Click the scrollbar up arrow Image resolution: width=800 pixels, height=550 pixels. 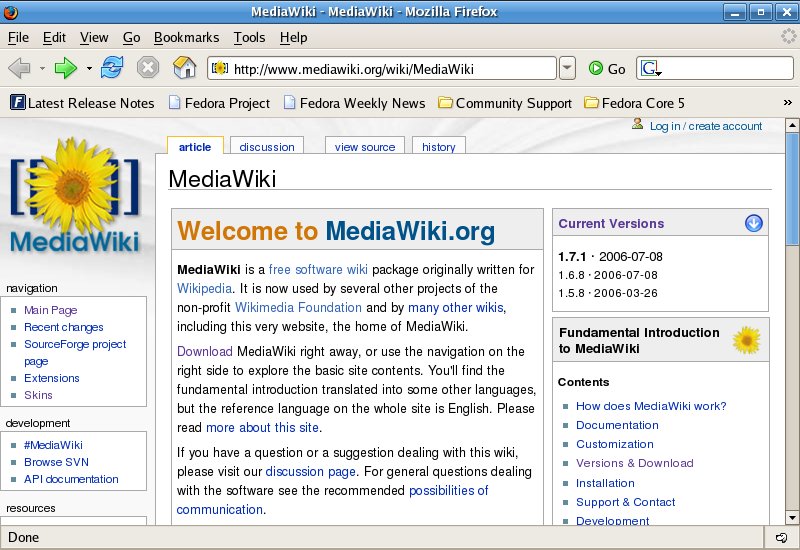pyautogui.click(x=792, y=124)
